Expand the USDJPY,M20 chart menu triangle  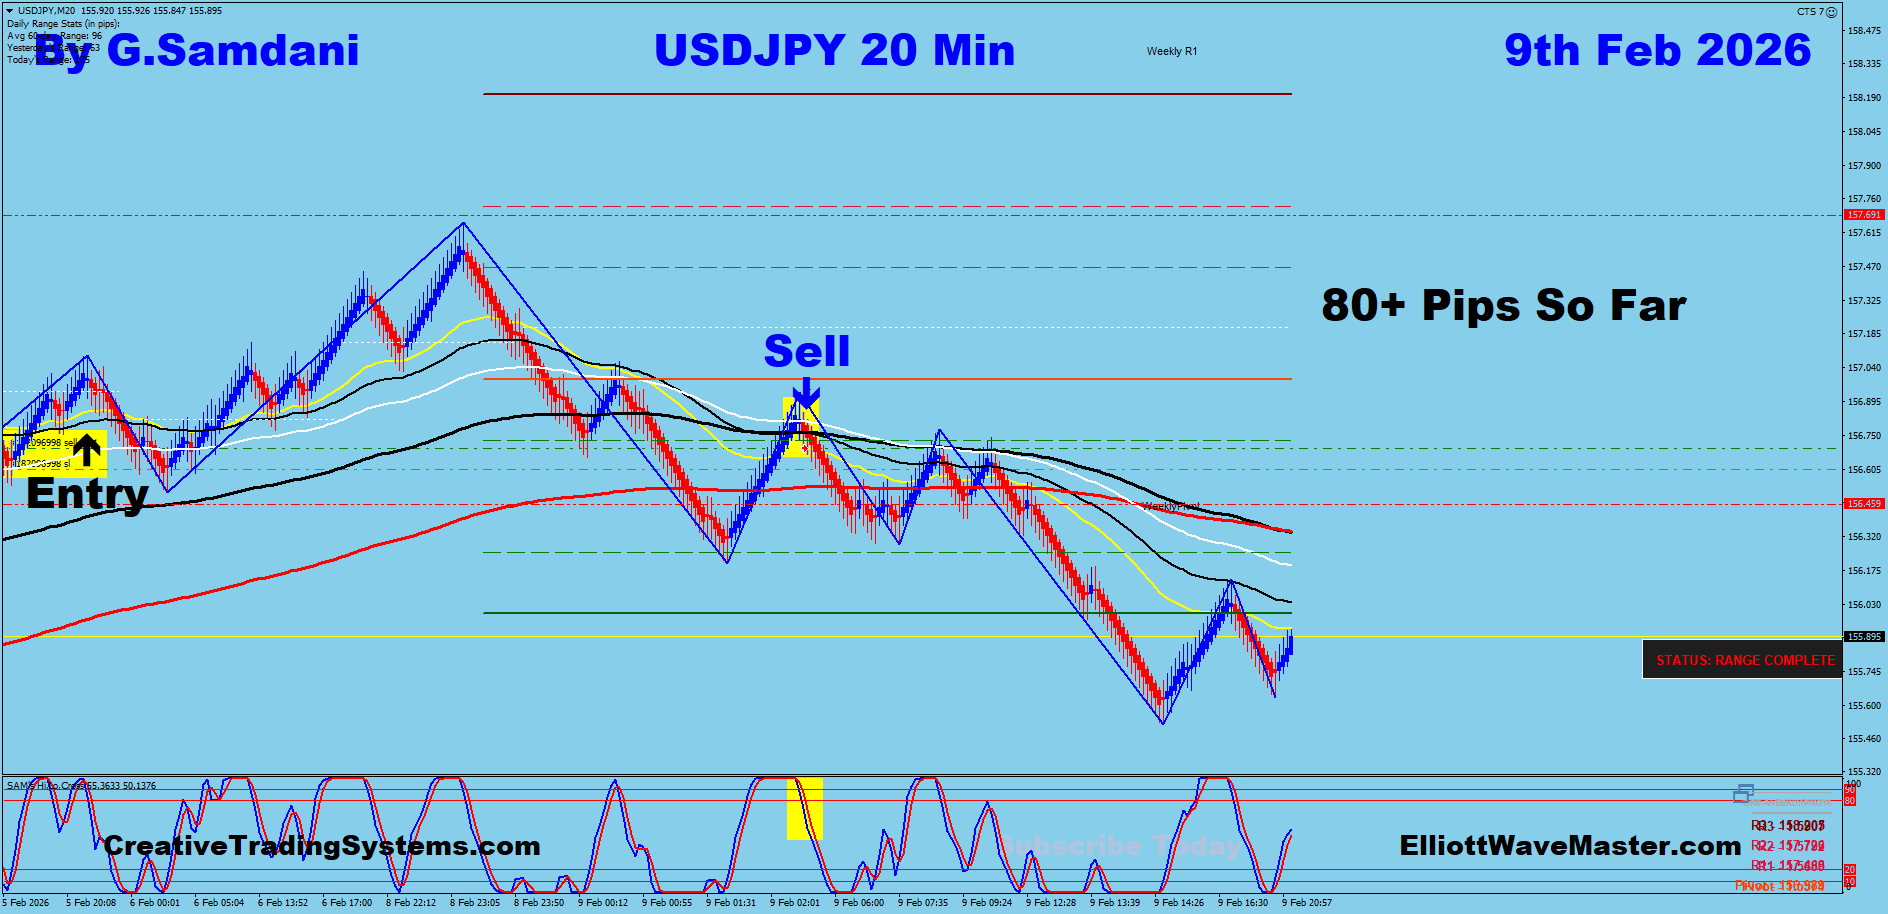pos(10,11)
